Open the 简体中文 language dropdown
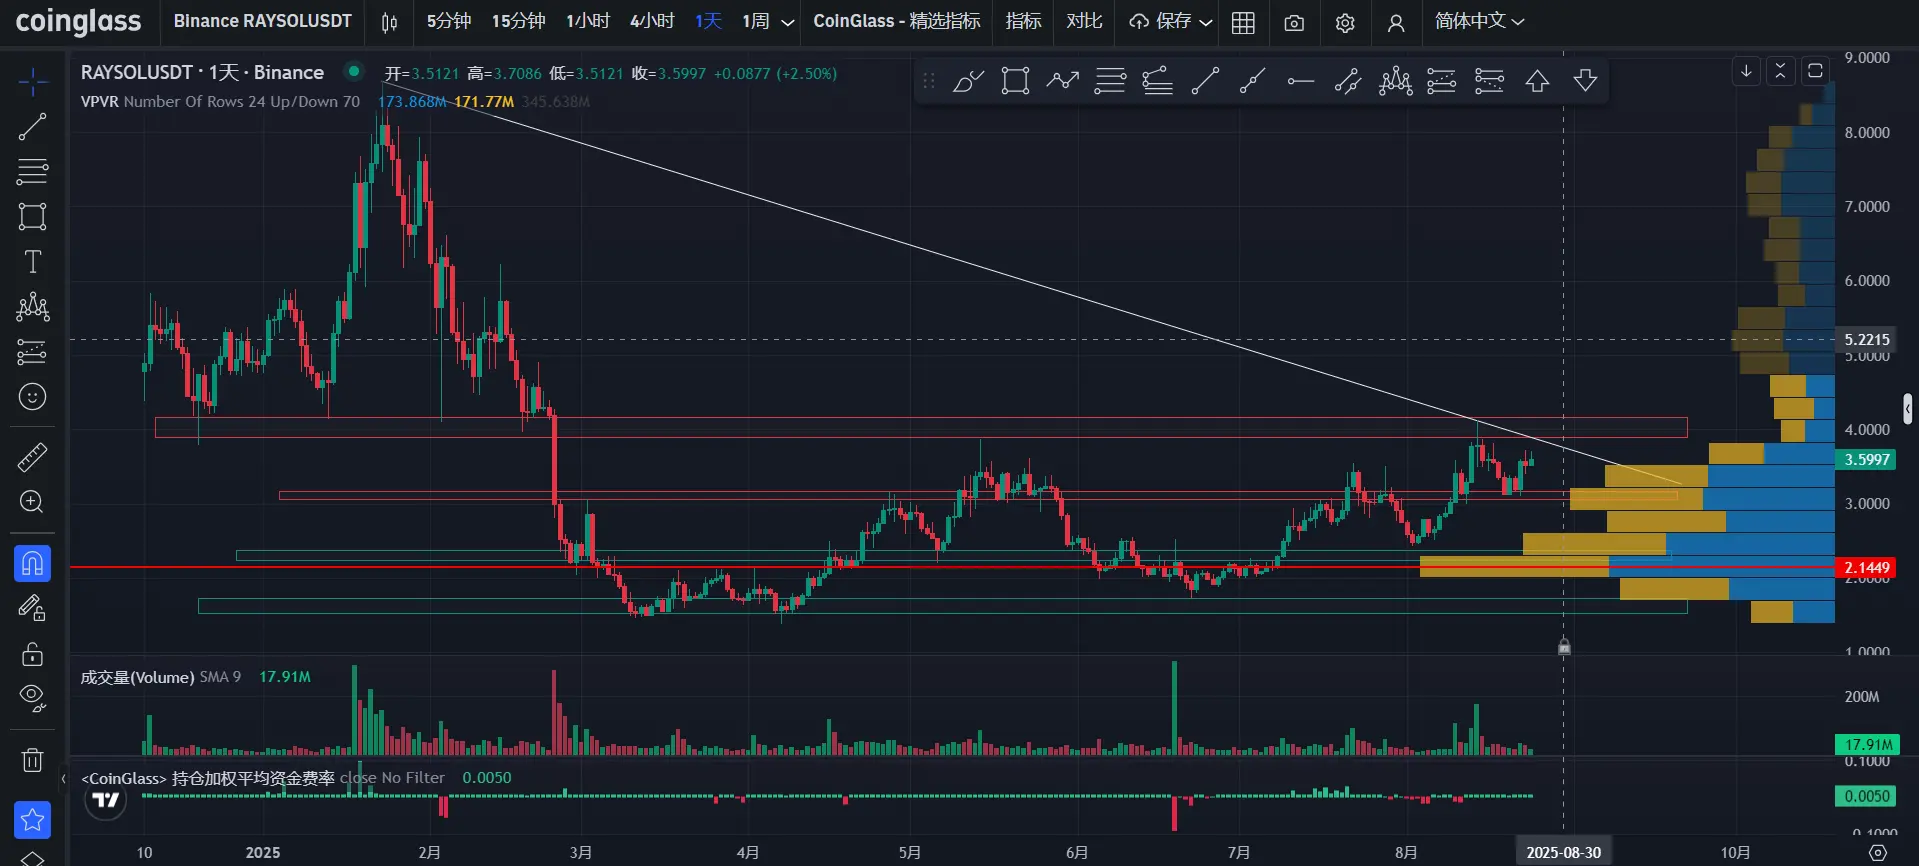 point(1479,21)
